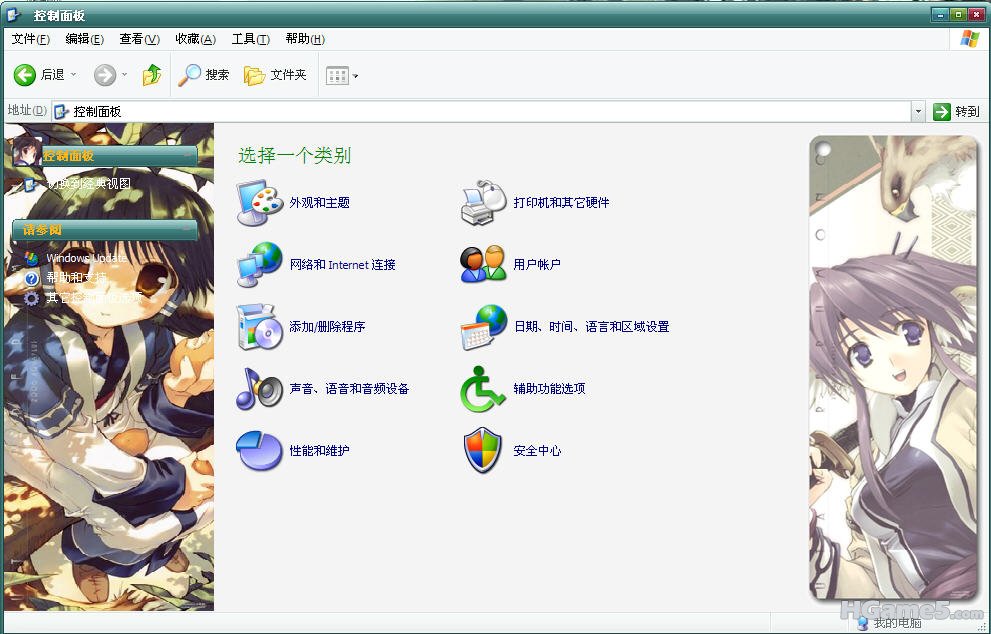The width and height of the screenshot is (991, 634).
Task: Click the 转到 (Go) button
Action: coord(956,112)
